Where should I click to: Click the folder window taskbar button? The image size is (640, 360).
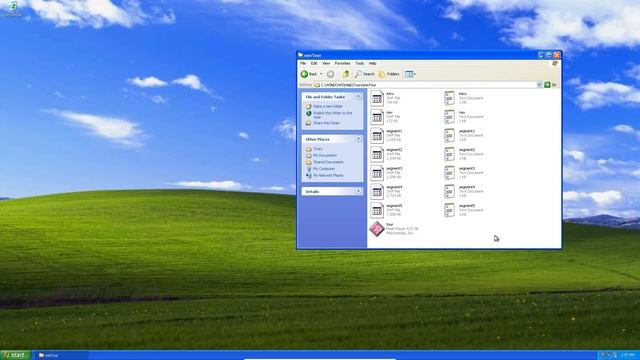point(61,355)
